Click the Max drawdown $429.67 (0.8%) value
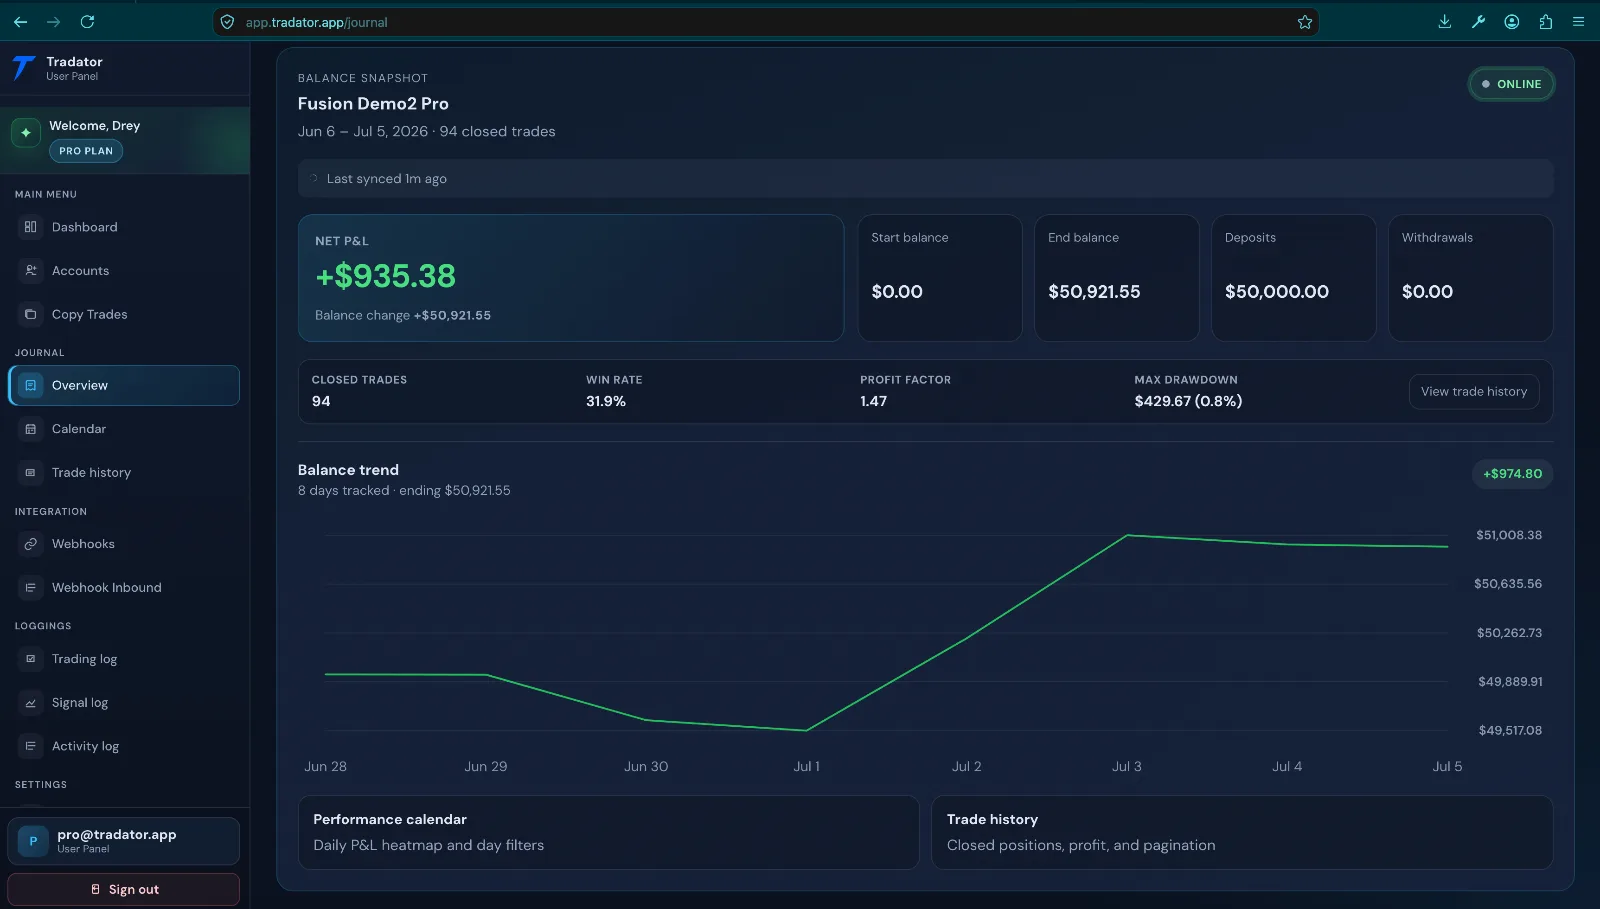This screenshot has height=909, width=1600. 1188,401
